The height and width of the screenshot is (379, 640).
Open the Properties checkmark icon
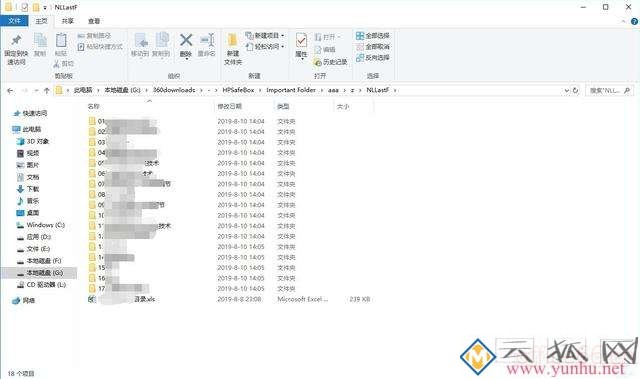[x=301, y=40]
